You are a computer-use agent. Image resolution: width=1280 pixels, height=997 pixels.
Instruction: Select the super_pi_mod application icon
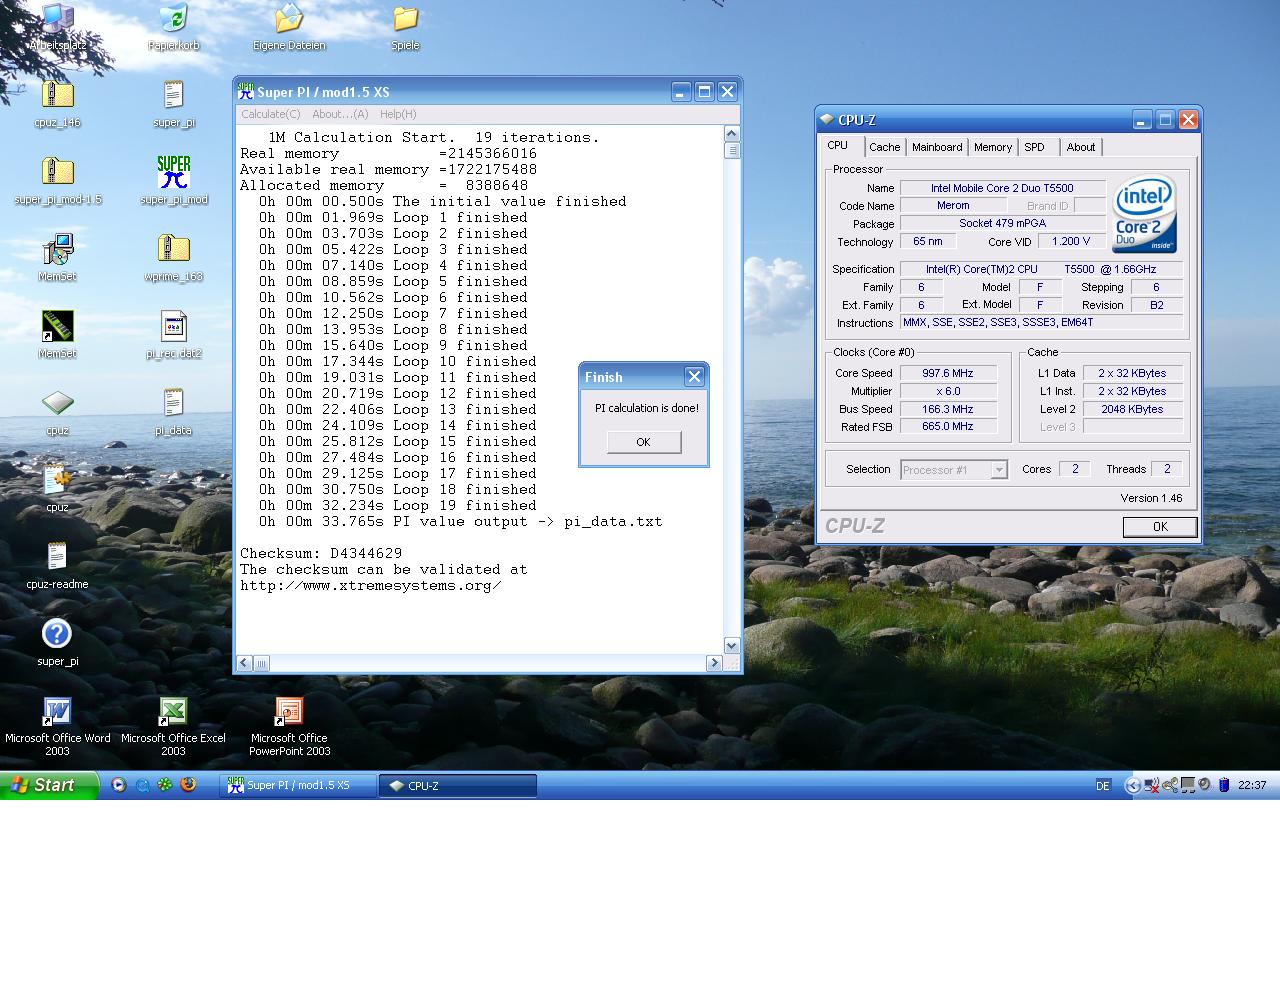173,173
